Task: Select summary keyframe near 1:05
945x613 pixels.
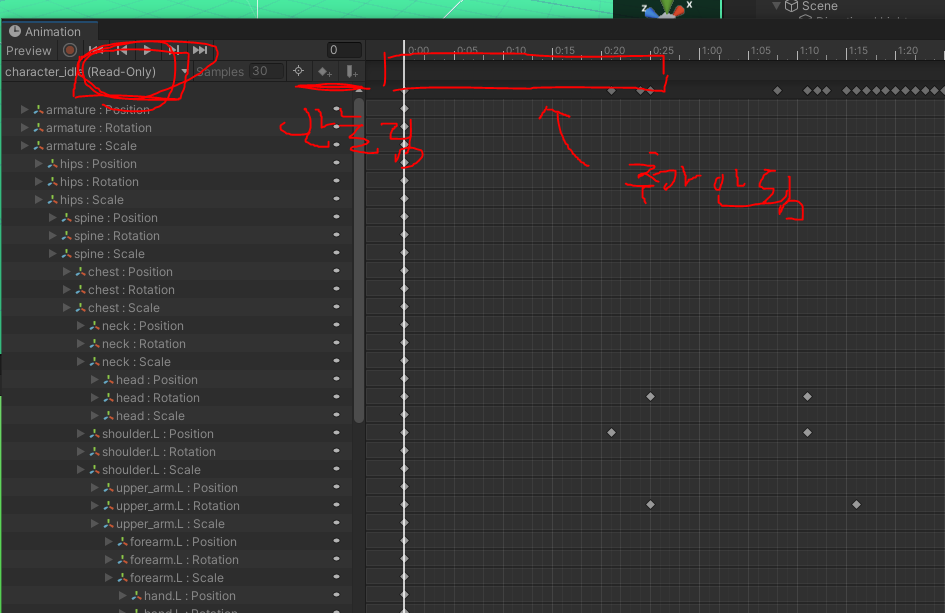Action: (777, 91)
